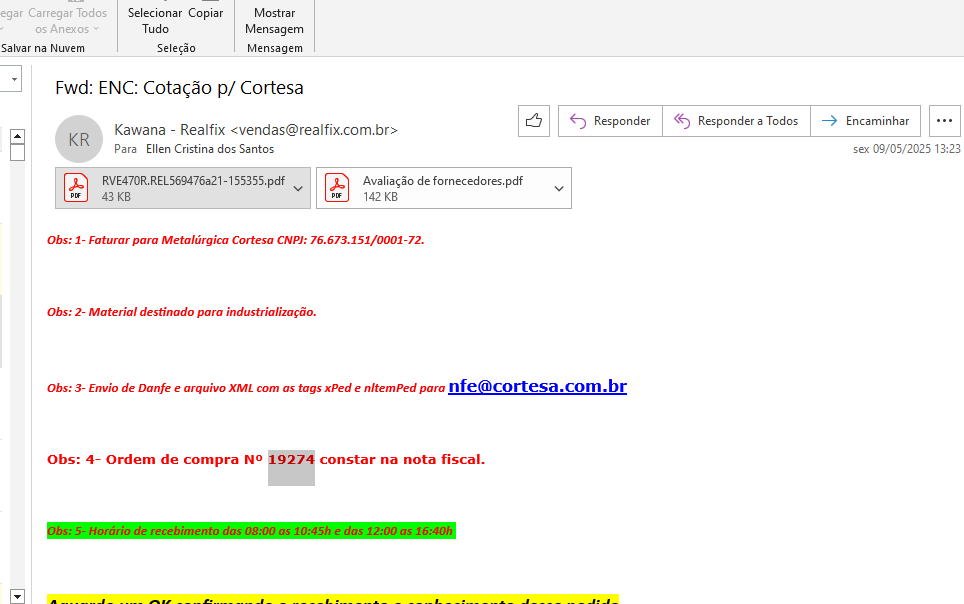Reply using the Responder button
Viewport: 964px width, 604px height.
610,121
